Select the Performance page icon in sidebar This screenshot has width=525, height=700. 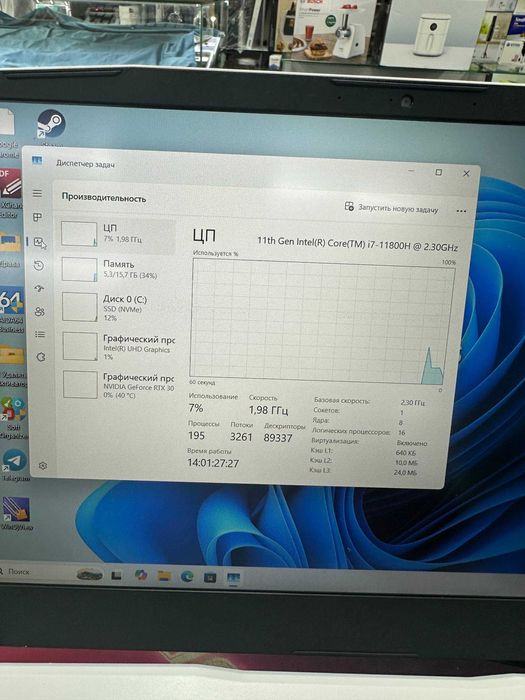coord(40,243)
